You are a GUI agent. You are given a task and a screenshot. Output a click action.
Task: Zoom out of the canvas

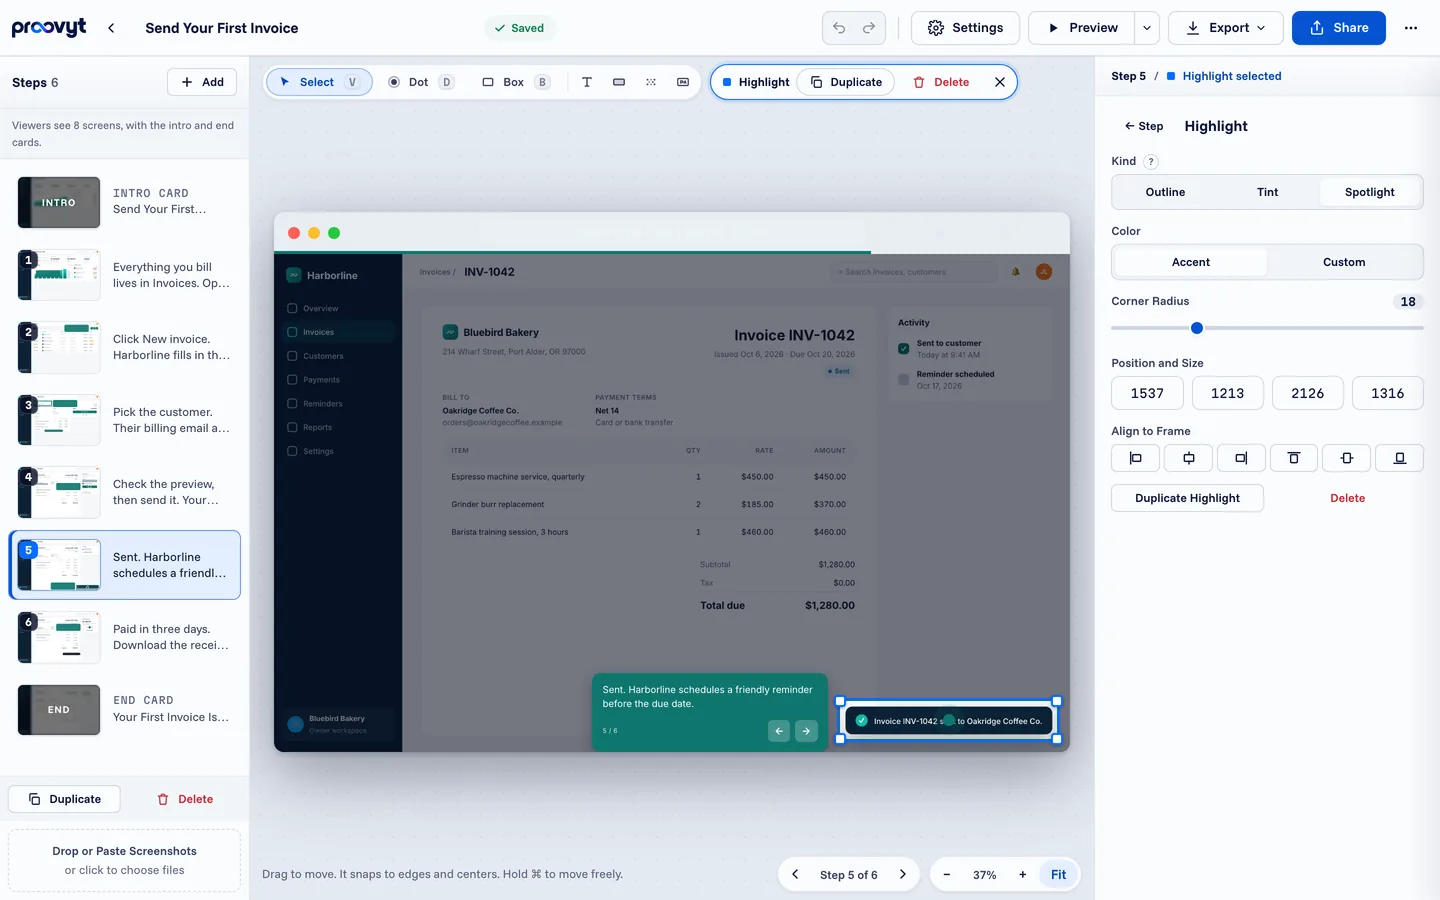[x=947, y=875]
